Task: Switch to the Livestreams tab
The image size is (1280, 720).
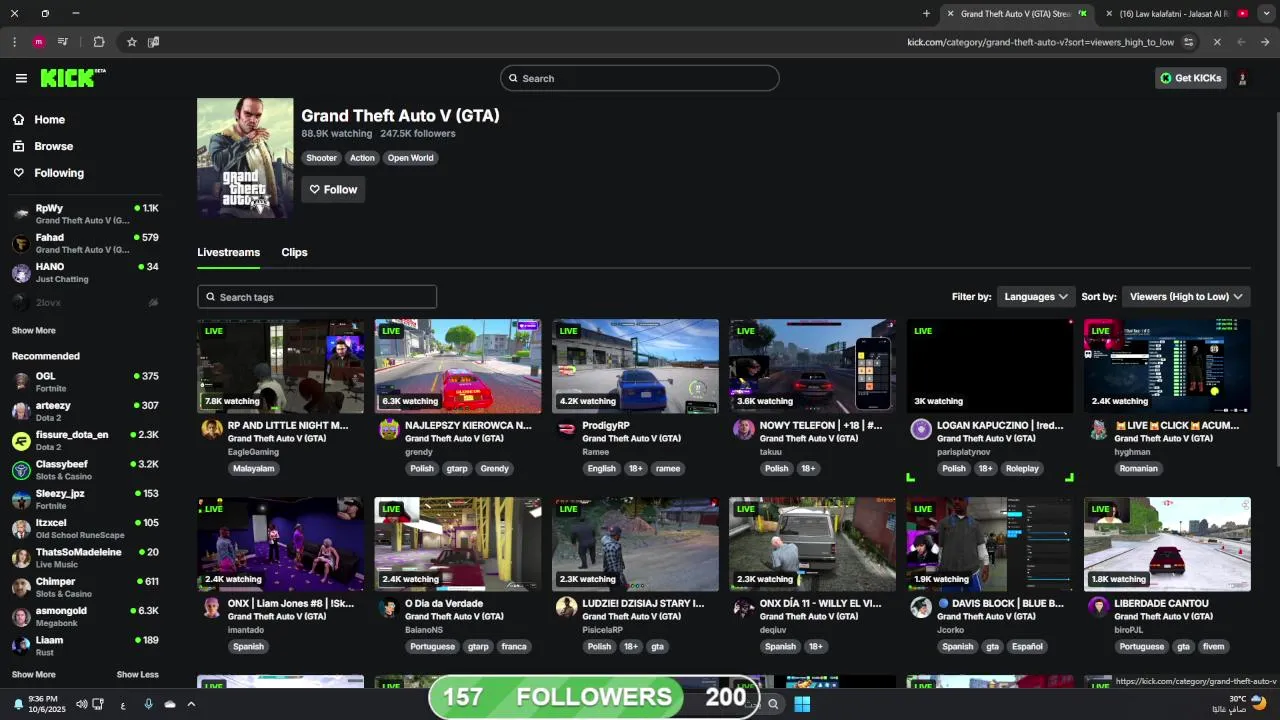Action: tap(228, 252)
